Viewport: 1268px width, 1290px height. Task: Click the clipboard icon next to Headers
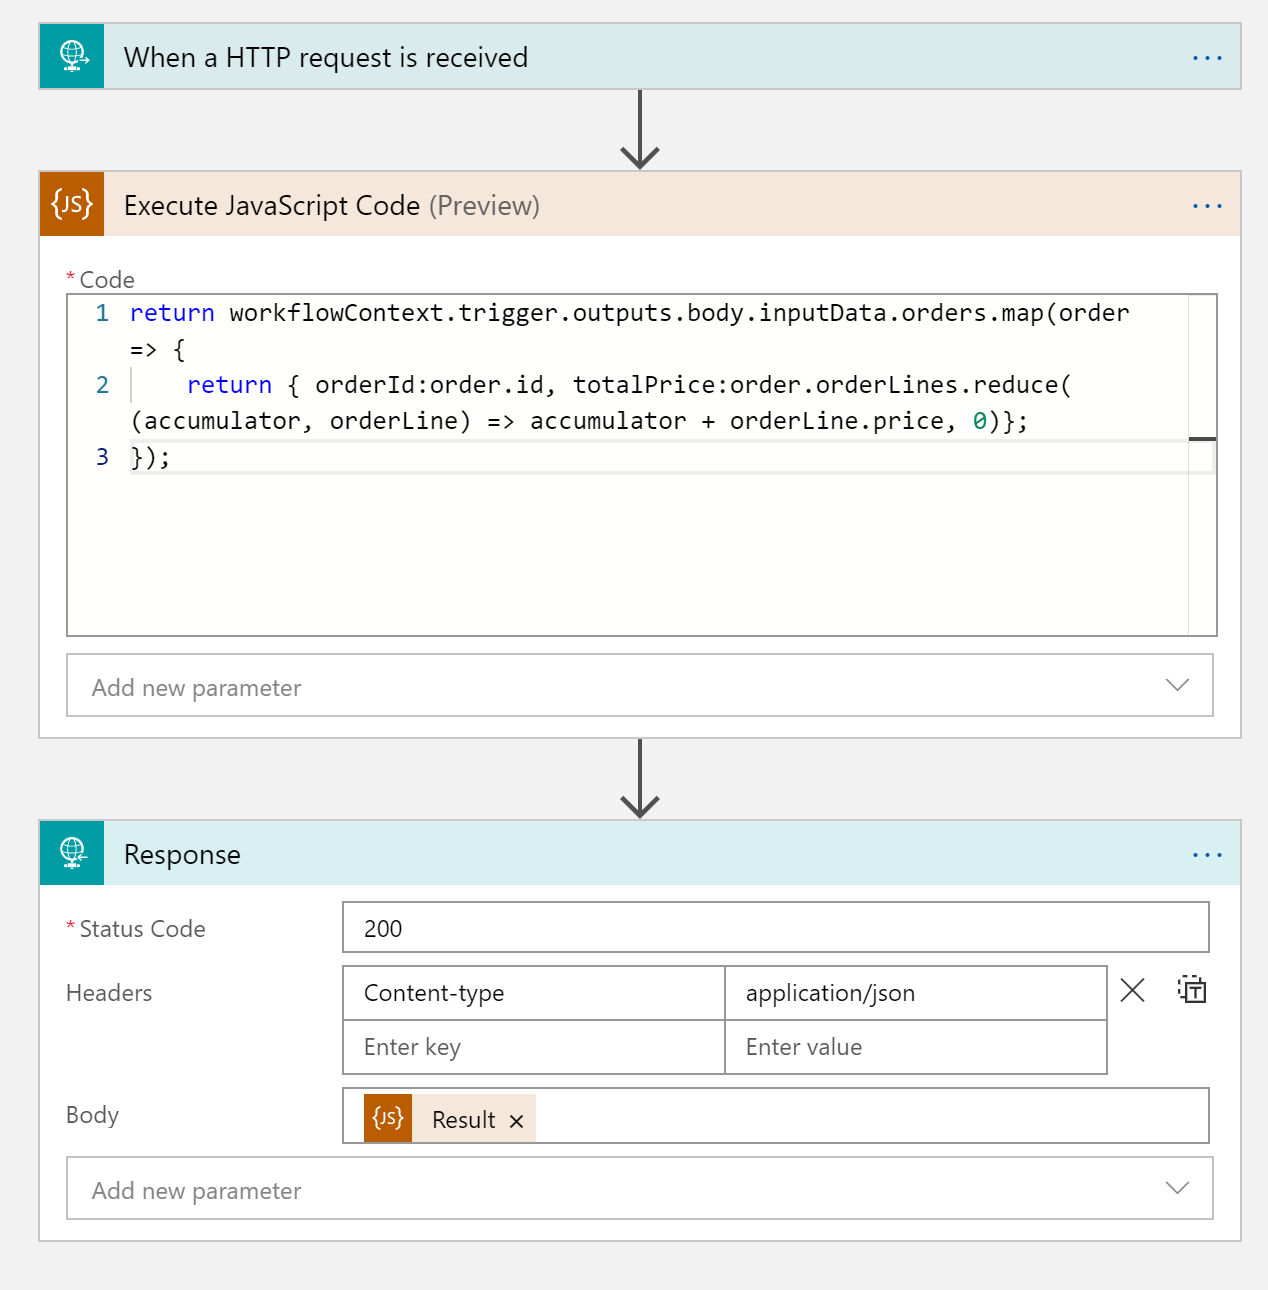pos(1192,990)
